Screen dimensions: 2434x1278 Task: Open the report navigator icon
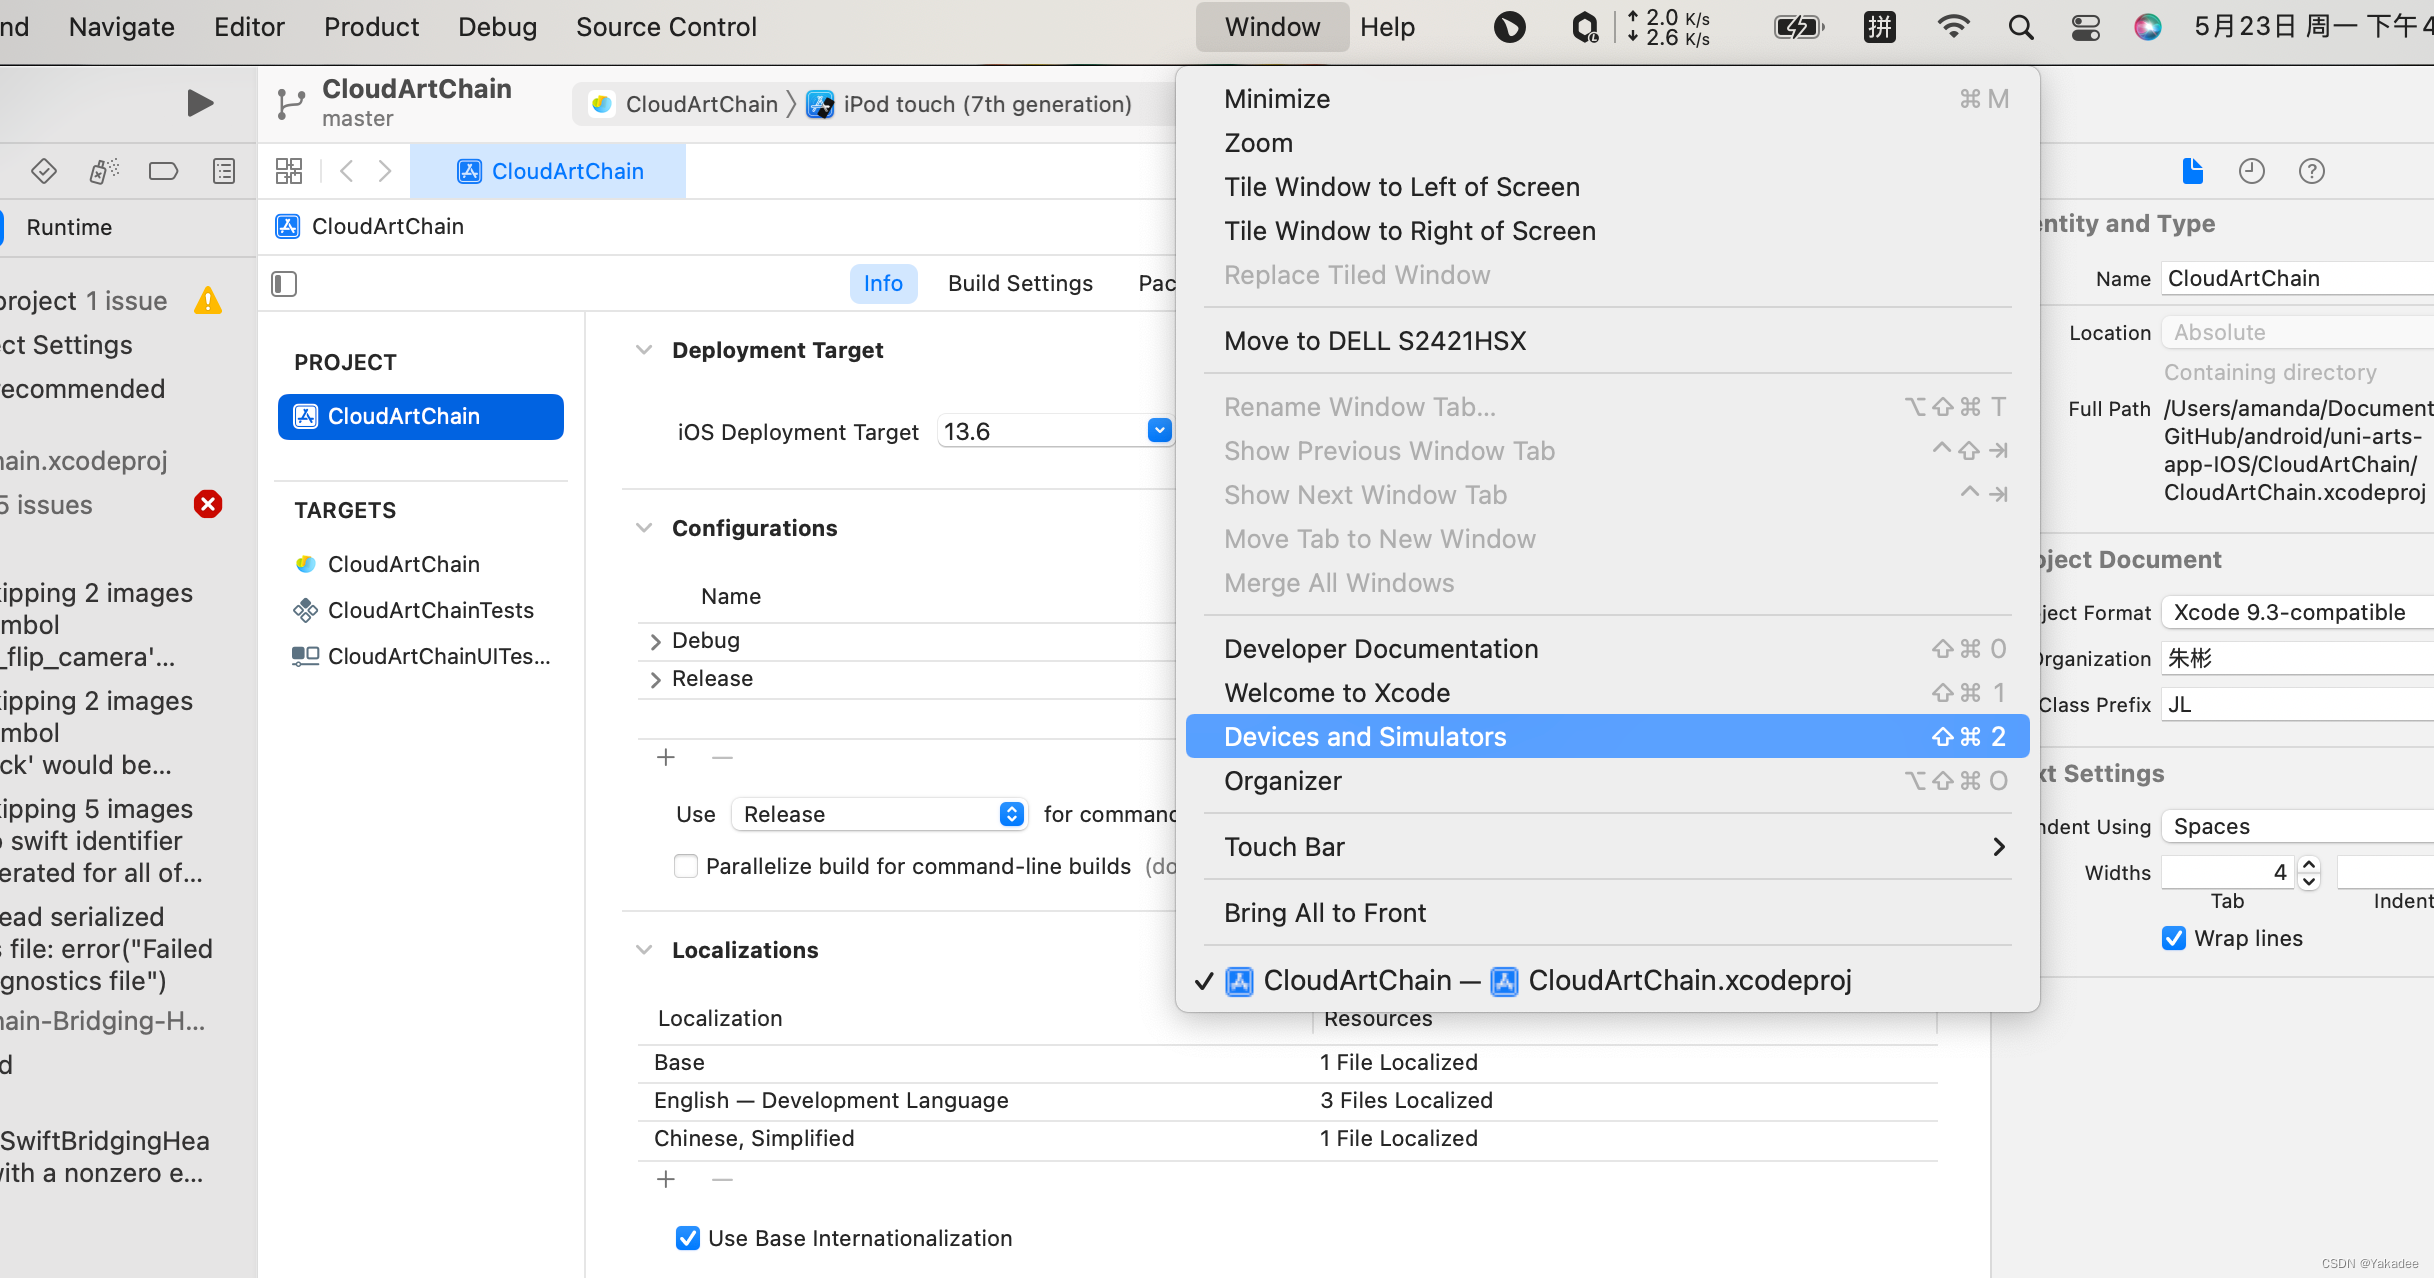(224, 171)
